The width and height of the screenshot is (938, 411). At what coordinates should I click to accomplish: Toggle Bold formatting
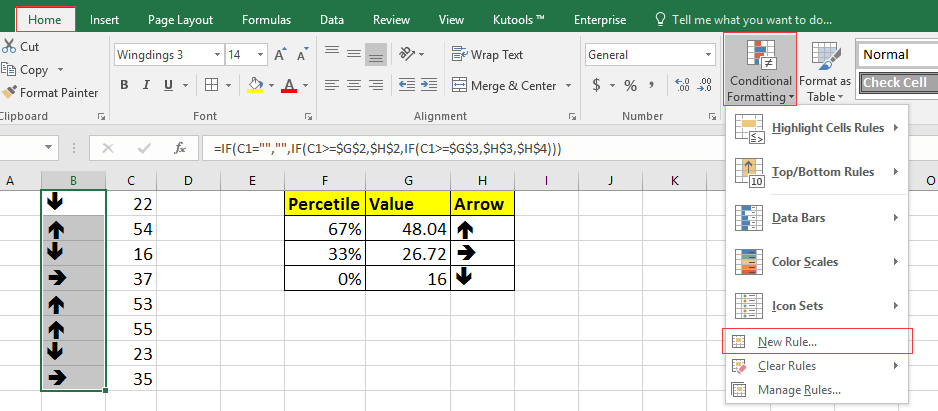(x=124, y=86)
